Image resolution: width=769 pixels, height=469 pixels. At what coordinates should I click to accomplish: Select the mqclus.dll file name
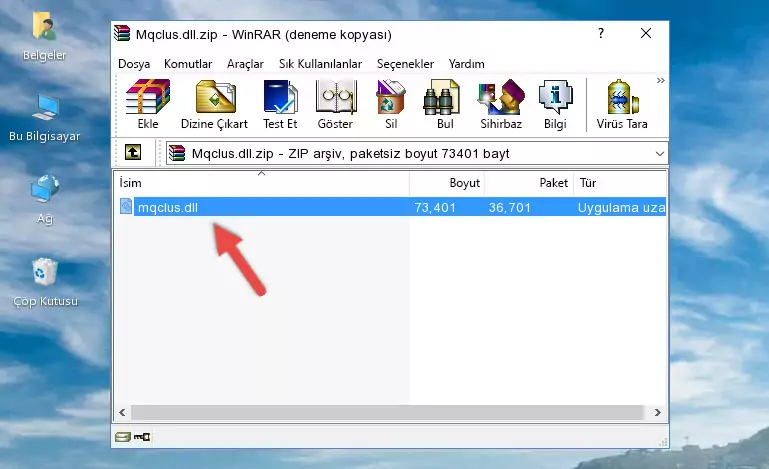(168, 208)
